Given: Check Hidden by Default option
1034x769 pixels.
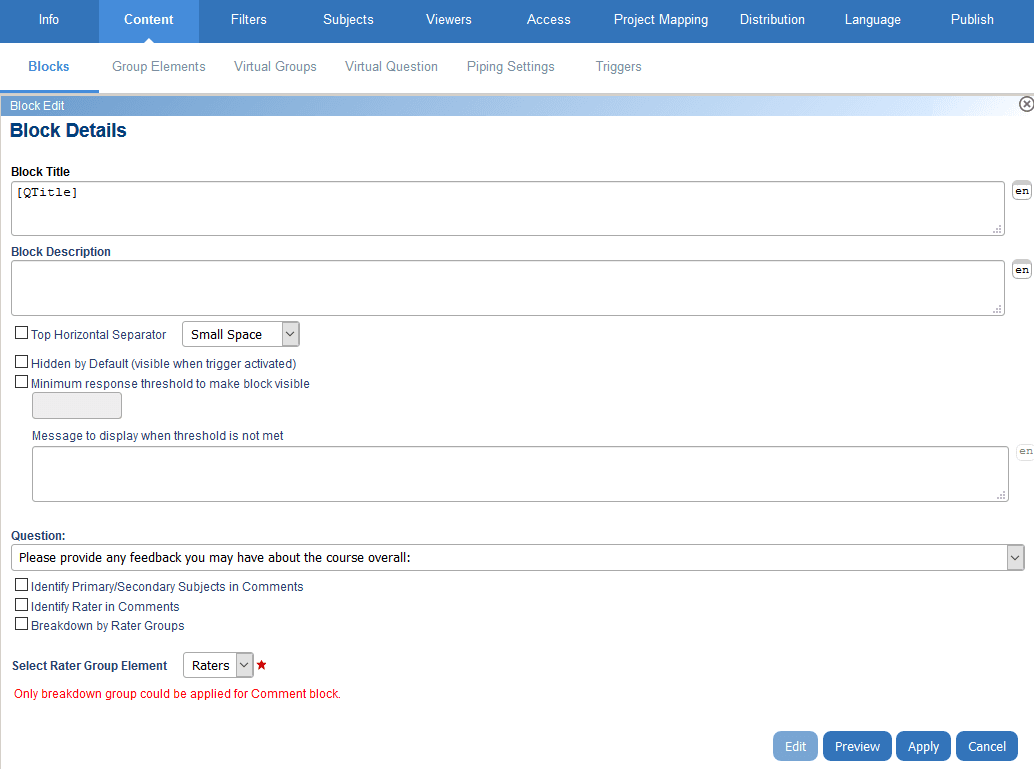Looking at the screenshot, I should click(x=22, y=362).
